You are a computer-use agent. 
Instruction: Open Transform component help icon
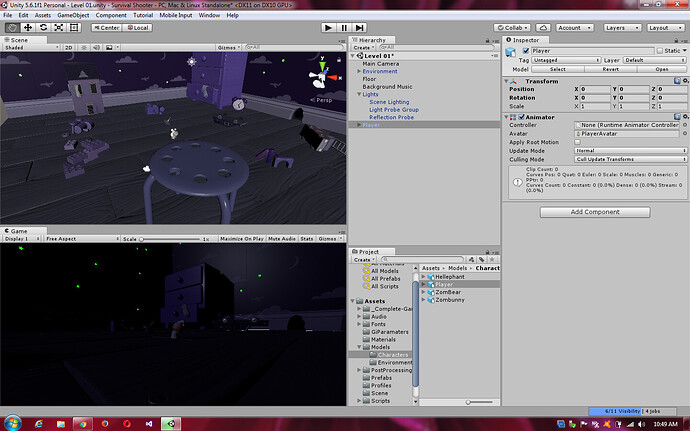(x=677, y=81)
